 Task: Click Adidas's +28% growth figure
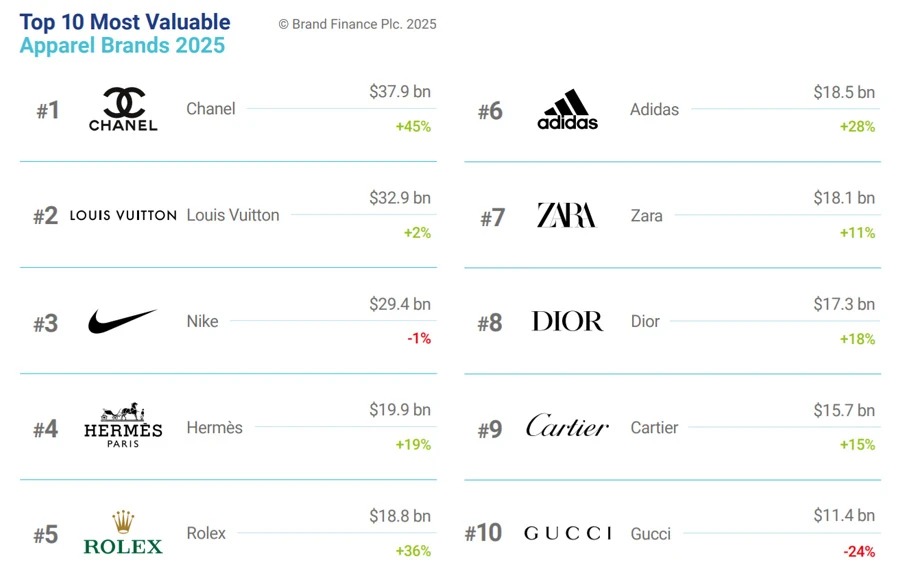point(857,127)
